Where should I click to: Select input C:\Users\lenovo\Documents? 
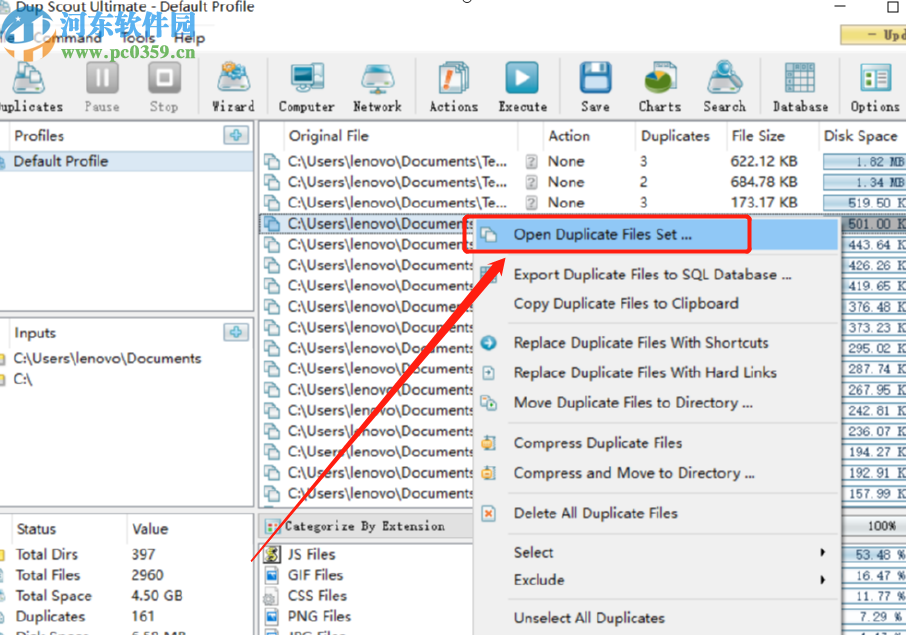coord(107,359)
